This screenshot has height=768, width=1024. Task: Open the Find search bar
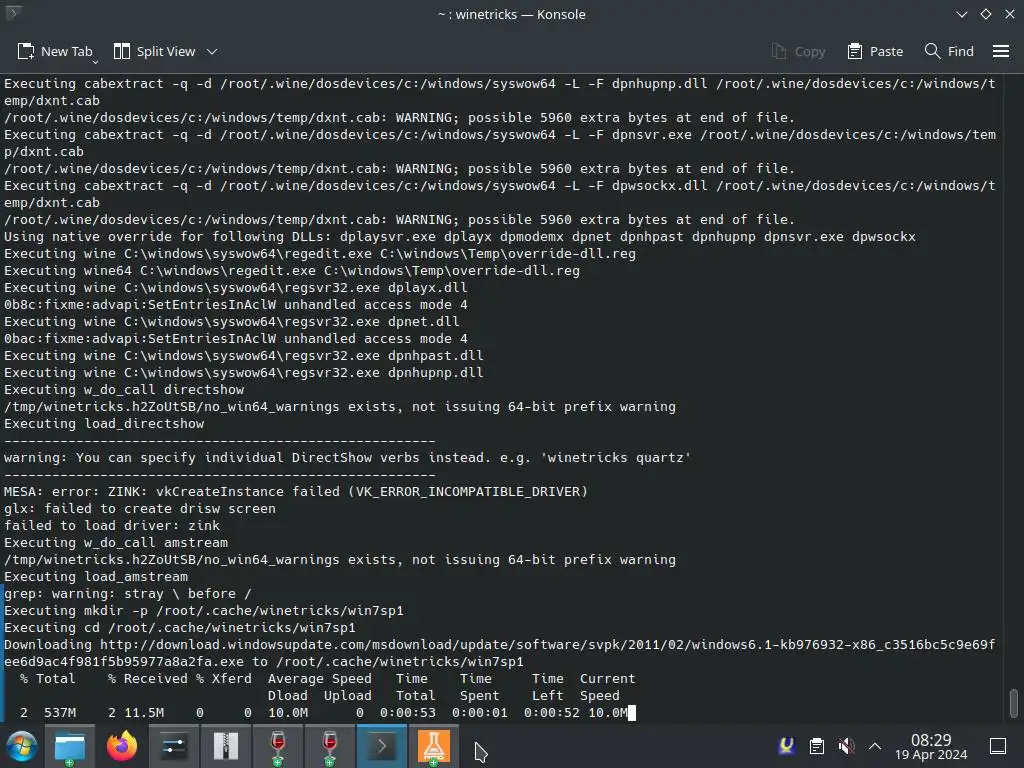coord(949,51)
